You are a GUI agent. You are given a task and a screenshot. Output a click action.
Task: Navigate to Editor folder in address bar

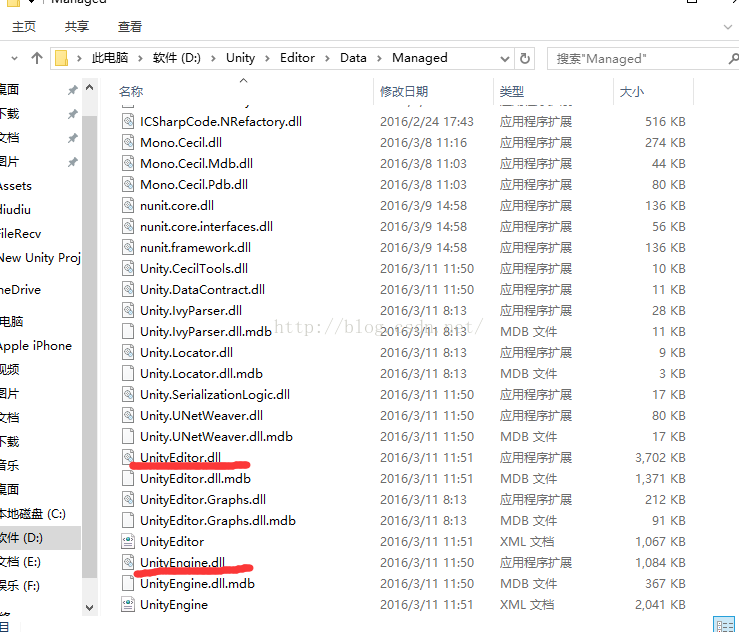(x=297, y=58)
